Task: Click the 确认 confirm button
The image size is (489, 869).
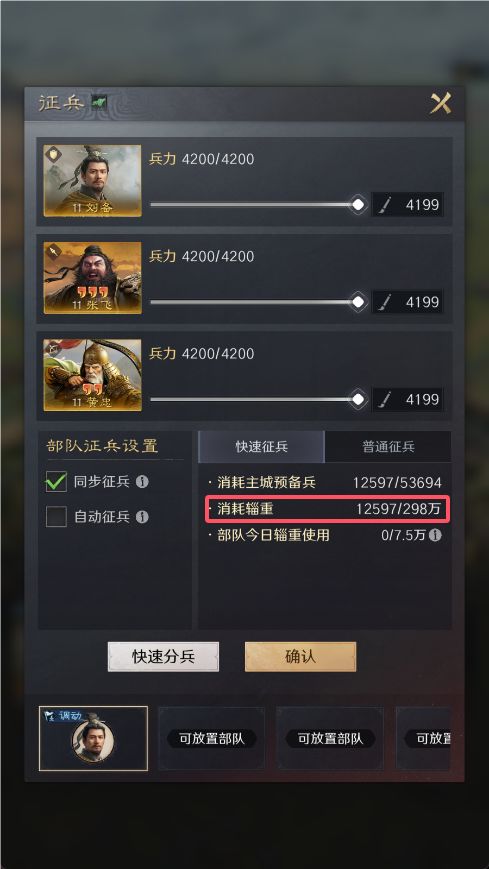Action: coord(300,657)
